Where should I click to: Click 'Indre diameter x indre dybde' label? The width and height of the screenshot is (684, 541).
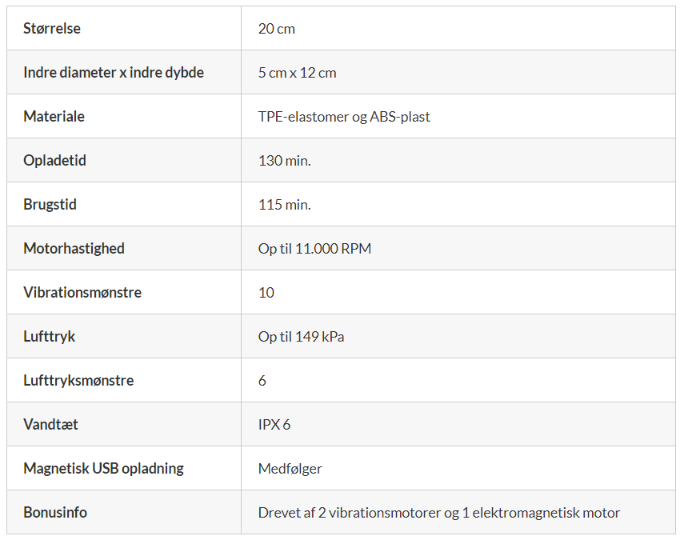pyautogui.click(x=113, y=73)
